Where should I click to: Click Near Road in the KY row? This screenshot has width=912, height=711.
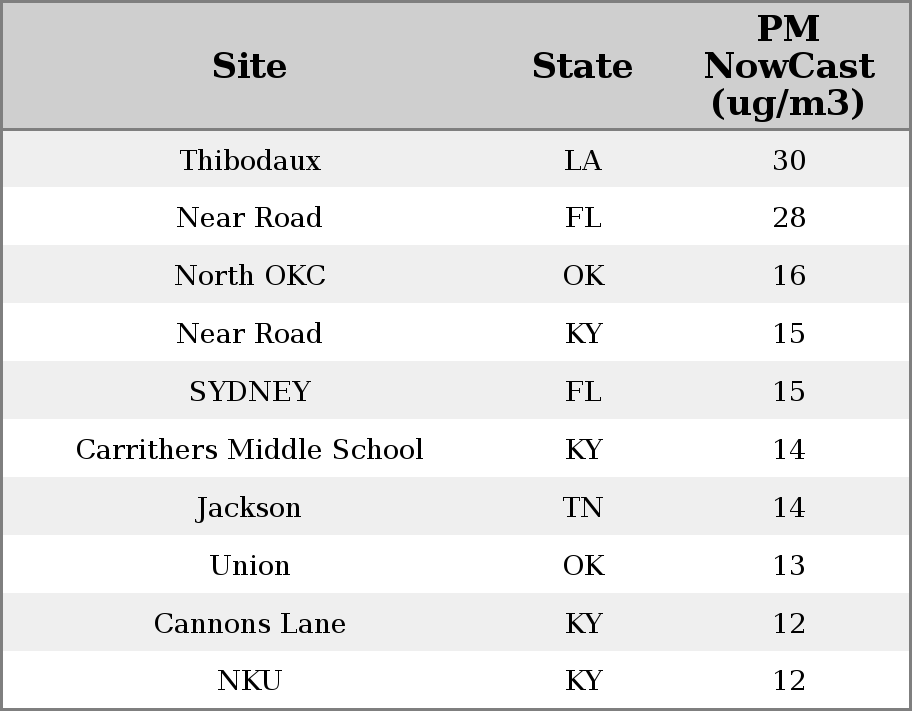pyautogui.click(x=250, y=334)
